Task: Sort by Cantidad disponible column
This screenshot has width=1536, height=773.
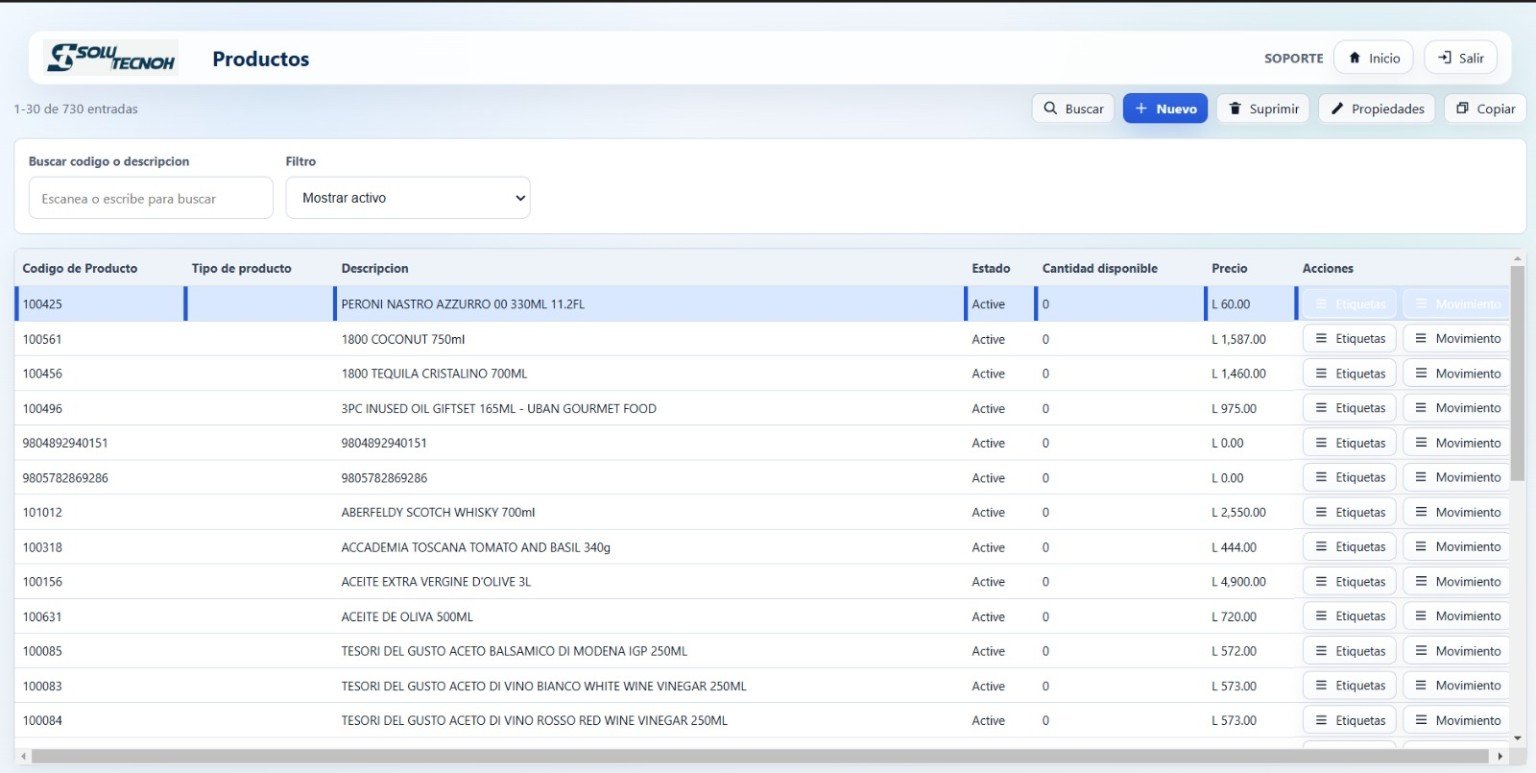Action: click(x=1100, y=268)
